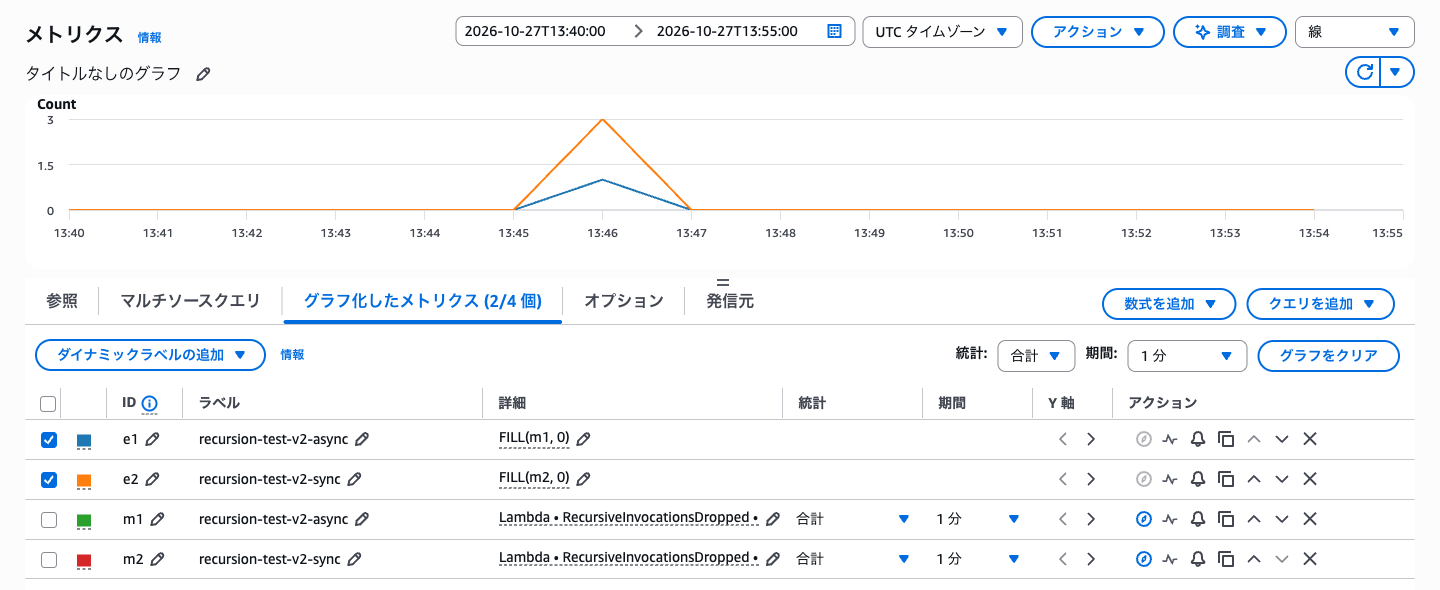Toggle the select-all metrics checkbox
Image resolution: width=1440 pixels, height=590 pixels.
pyautogui.click(x=48, y=404)
